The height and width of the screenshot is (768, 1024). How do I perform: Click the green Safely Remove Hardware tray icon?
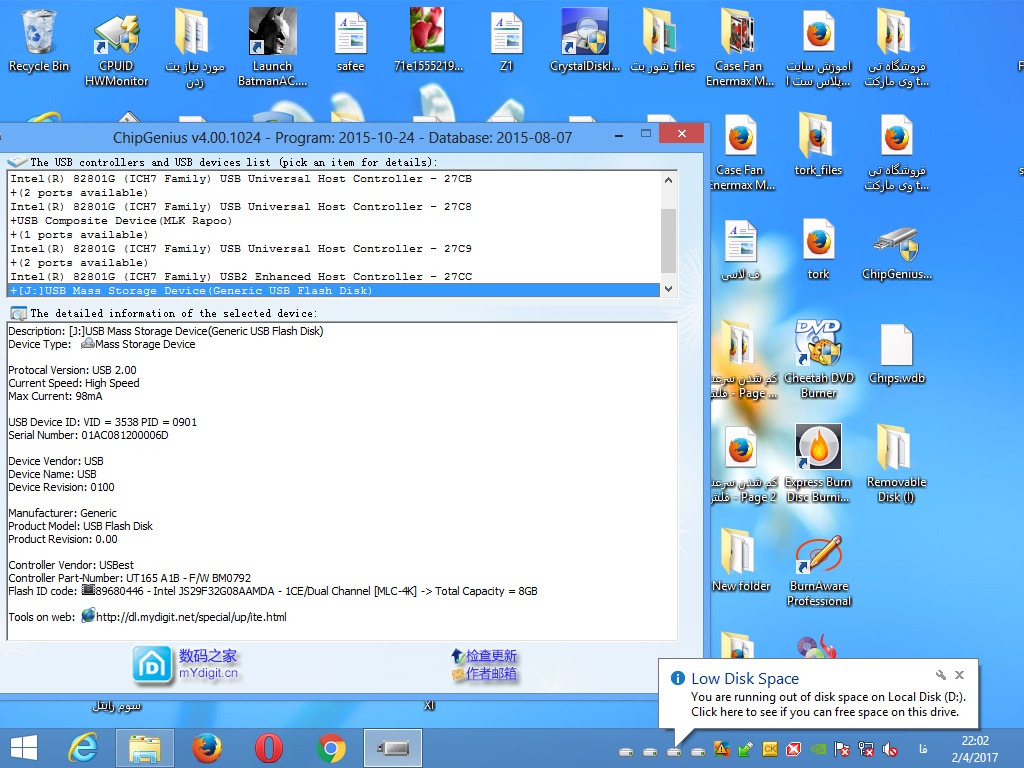pos(745,749)
